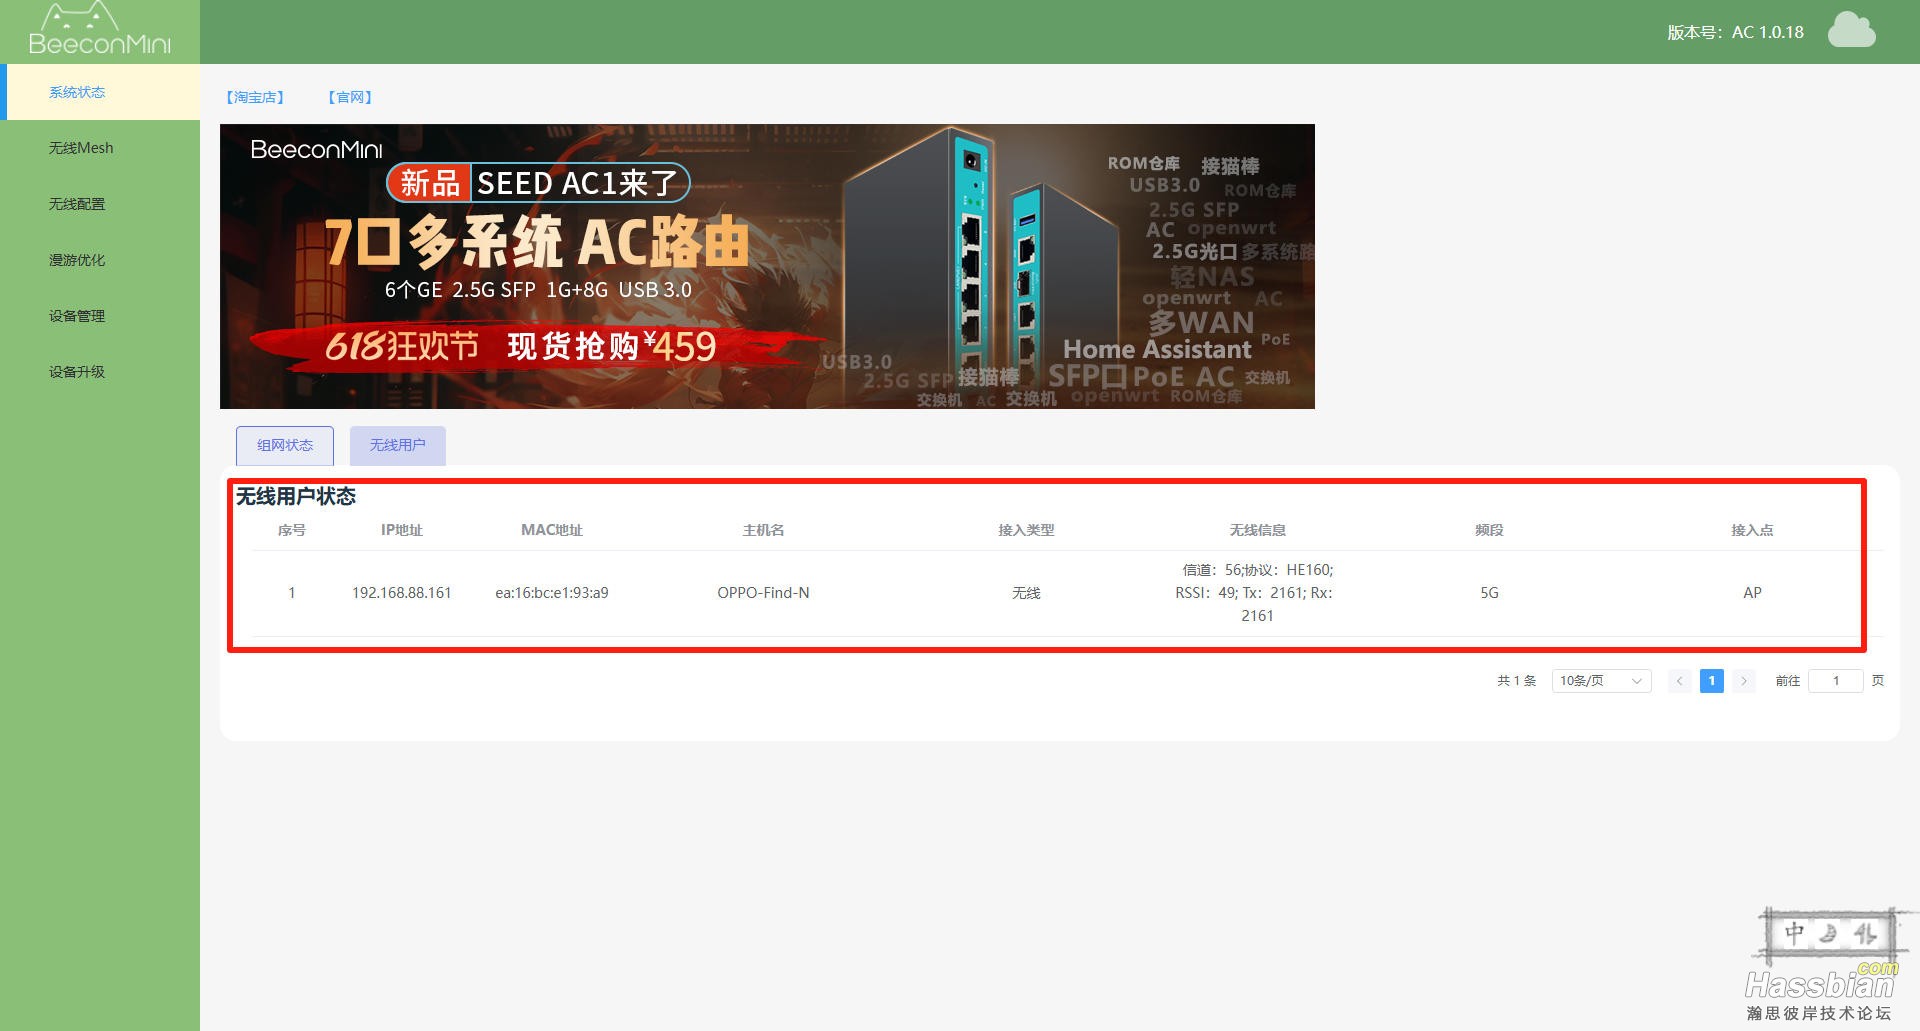Screen dimensions: 1920x1031
Task: Click the IP地址 column header
Action: [402, 530]
